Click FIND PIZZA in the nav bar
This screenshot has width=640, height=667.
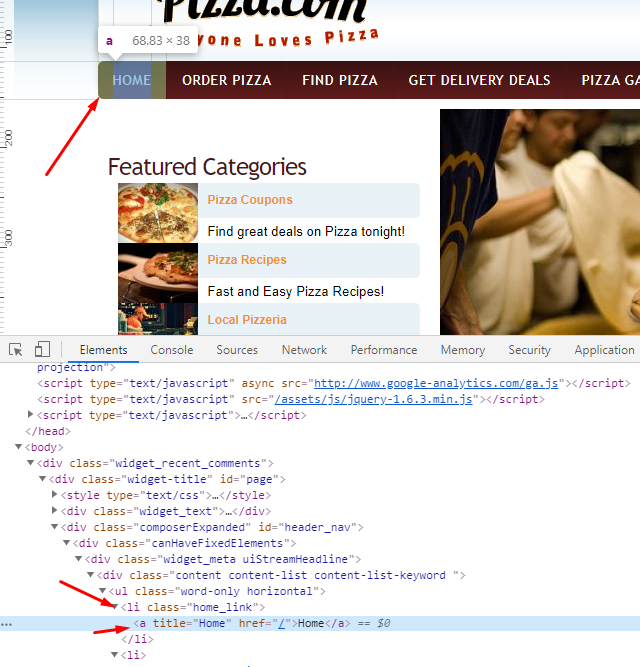pos(340,80)
